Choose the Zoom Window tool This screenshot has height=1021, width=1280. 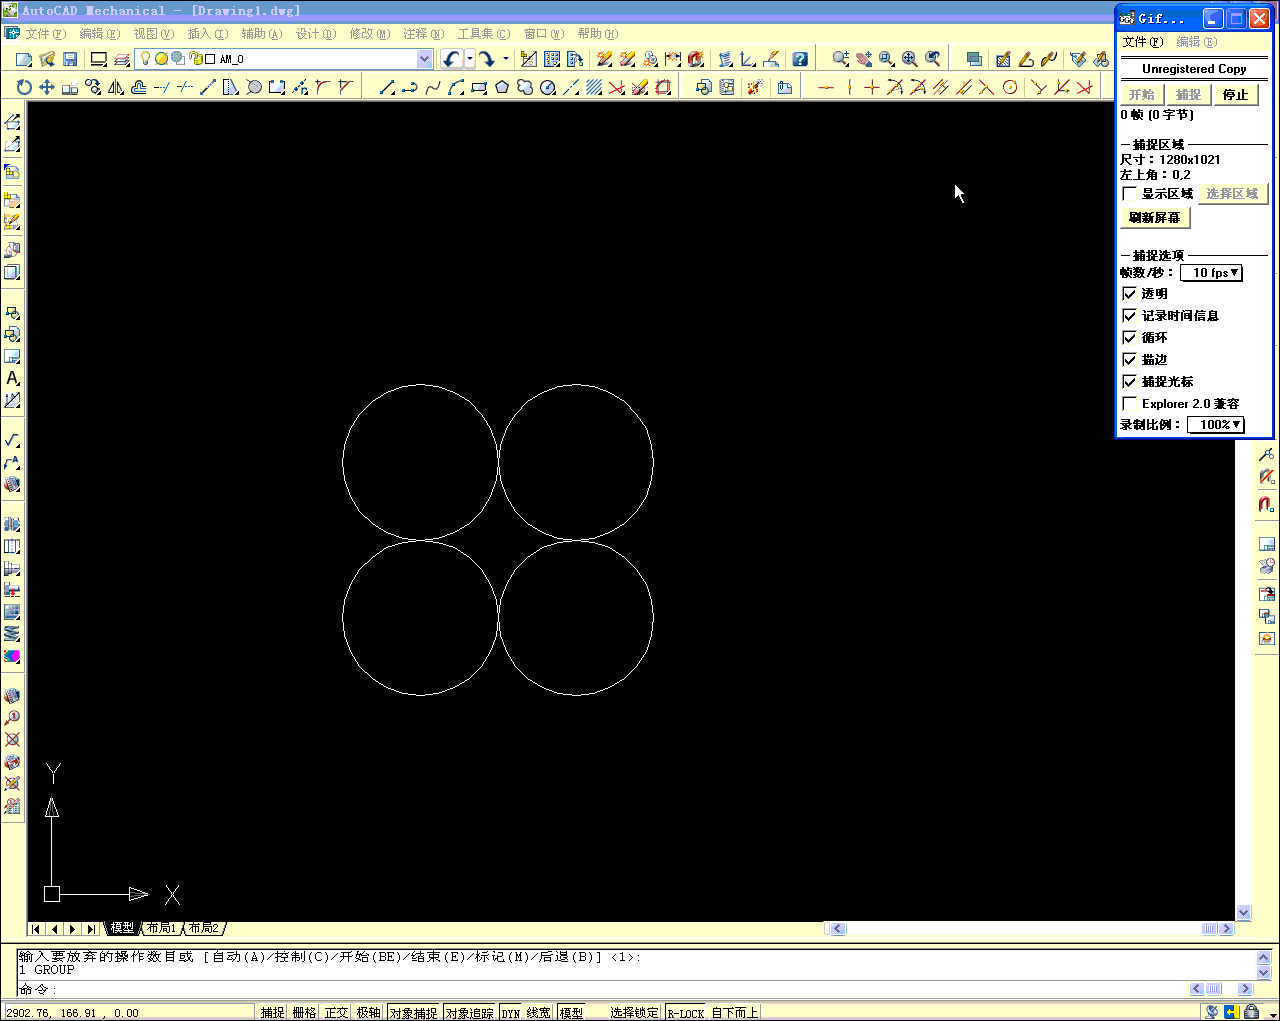point(887,59)
